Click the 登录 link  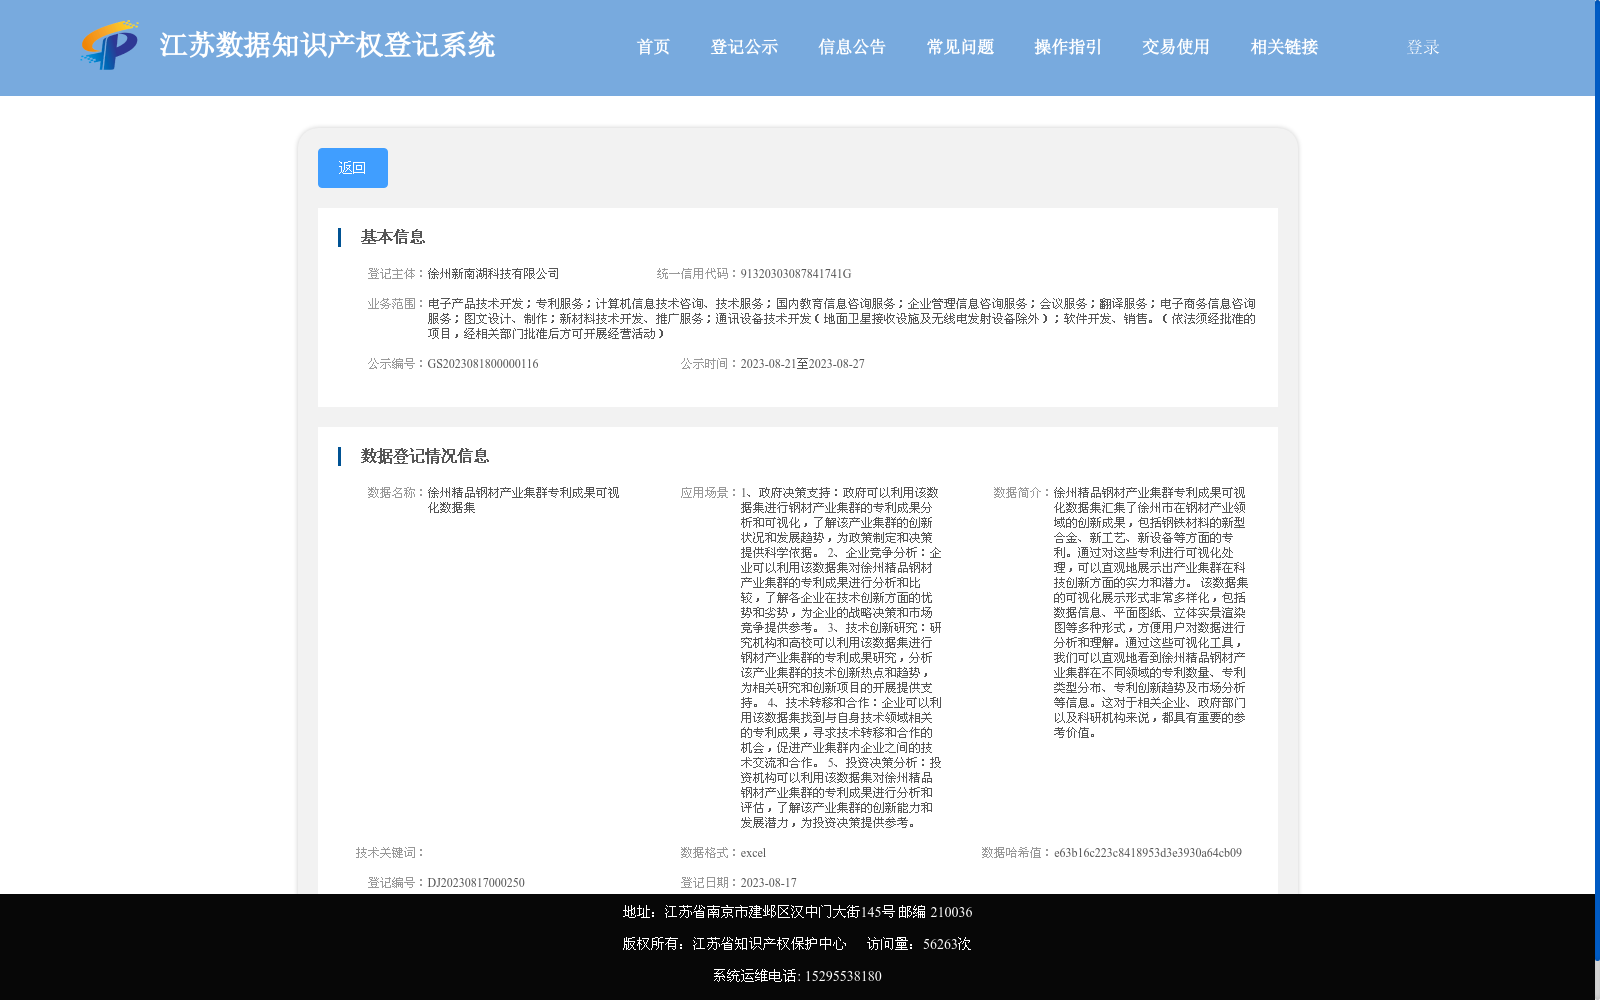1423,47
